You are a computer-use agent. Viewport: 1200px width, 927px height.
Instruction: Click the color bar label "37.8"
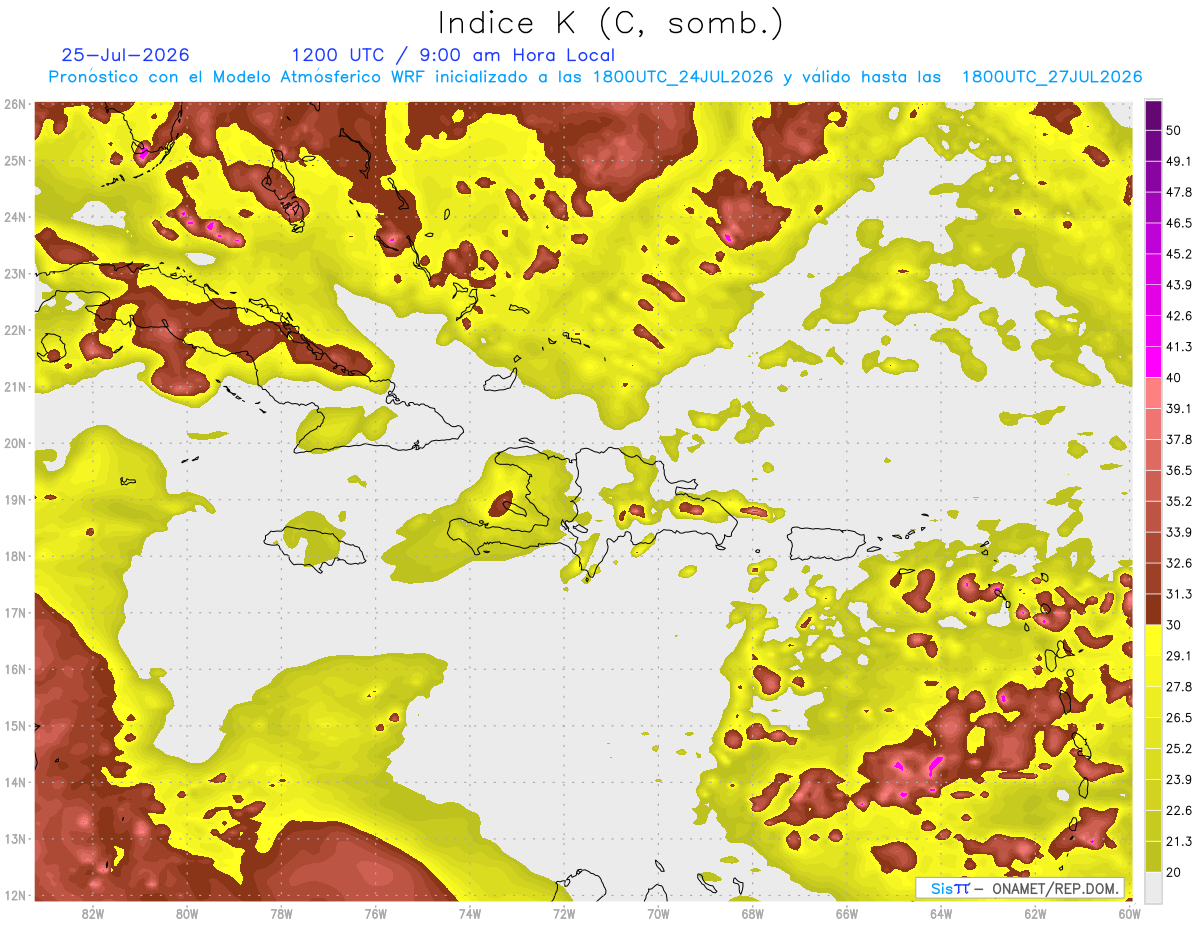[x=1179, y=439]
